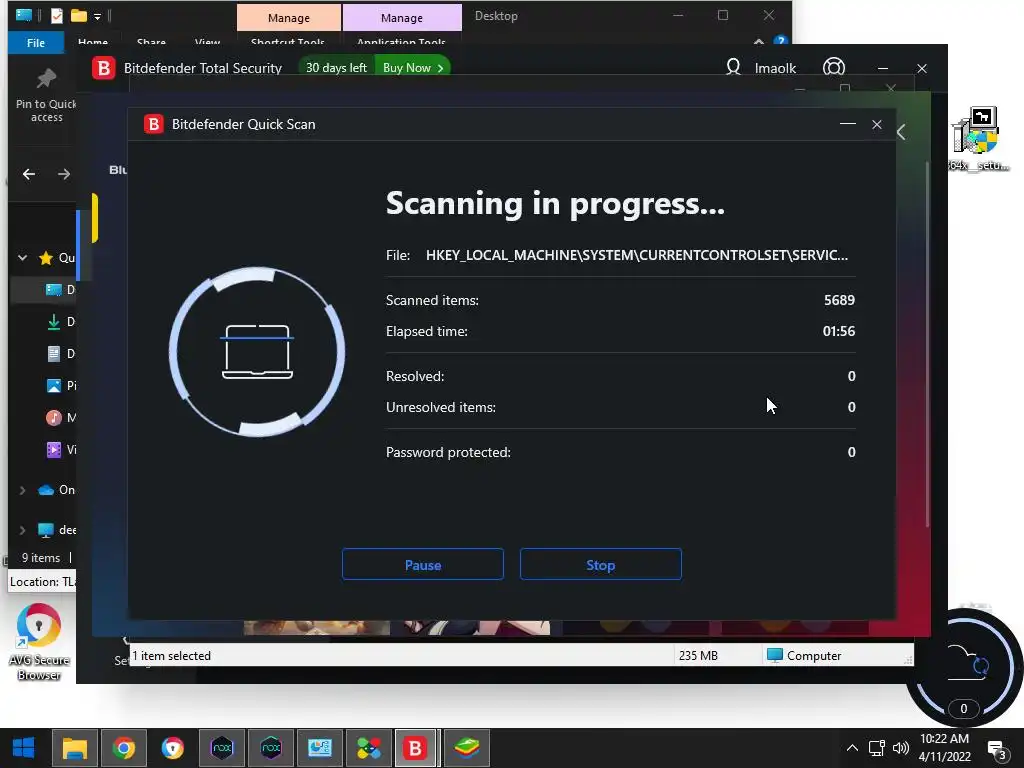Open the Bitdefender support lifebuoy icon
The image size is (1024, 768).
[834, 68]
